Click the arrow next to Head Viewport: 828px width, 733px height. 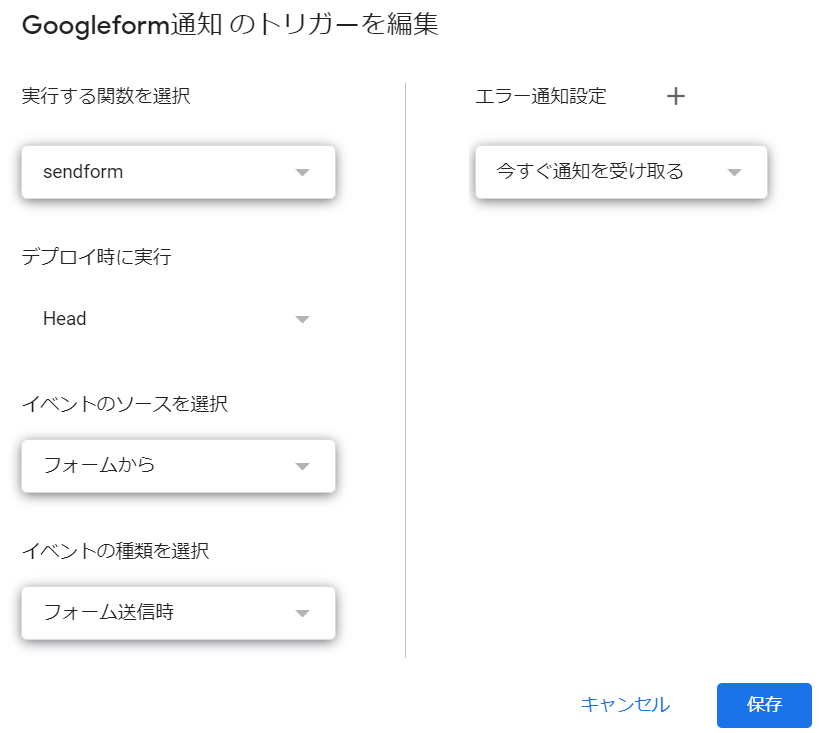[x=303, y=320]
